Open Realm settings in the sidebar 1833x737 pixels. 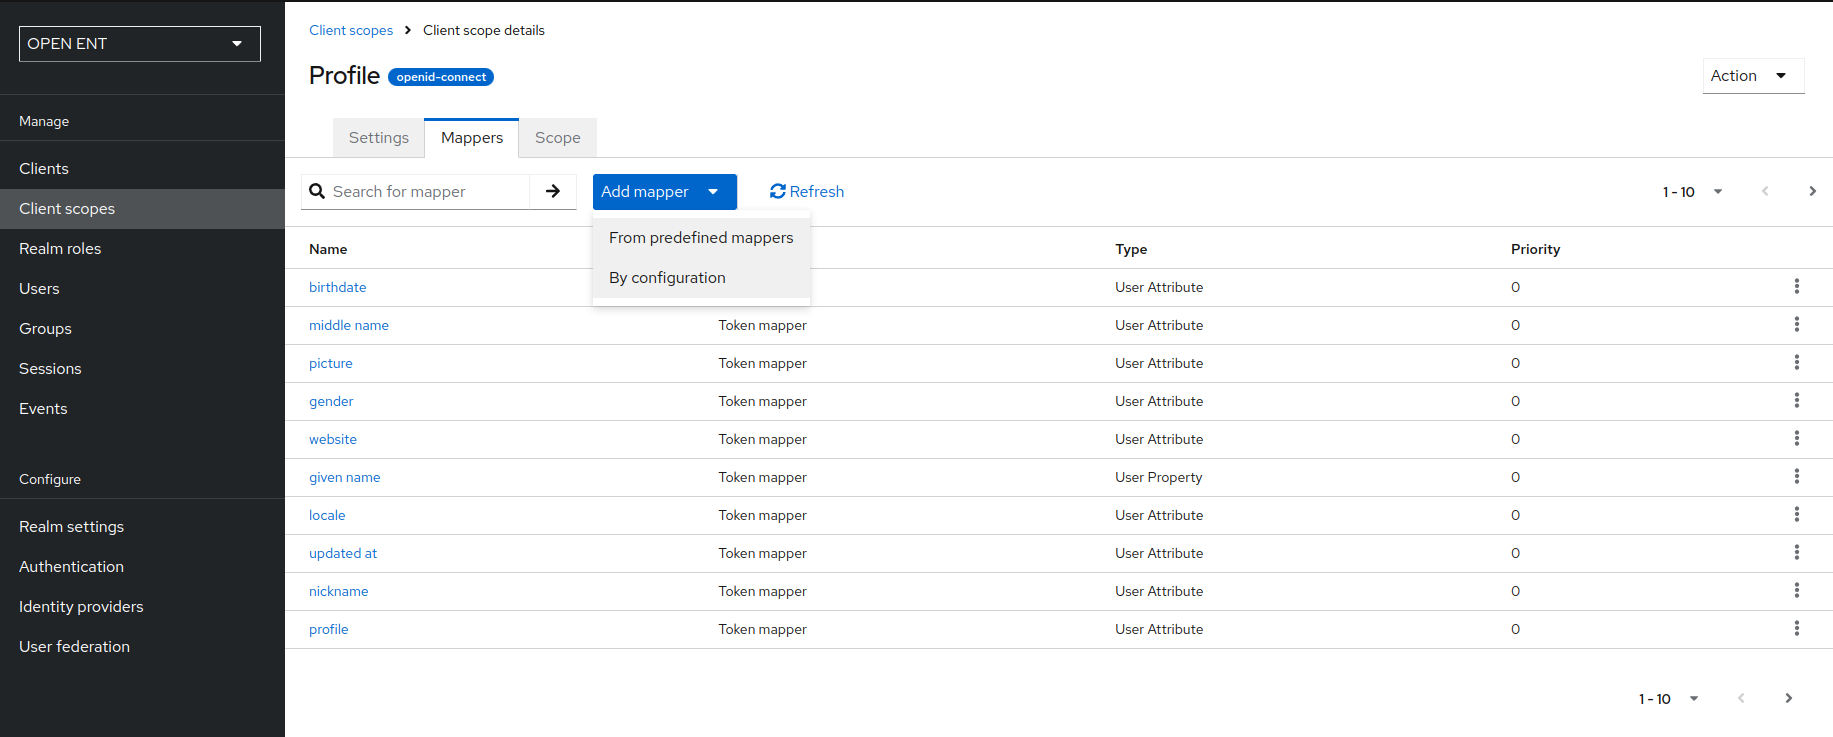coord(142,527)
